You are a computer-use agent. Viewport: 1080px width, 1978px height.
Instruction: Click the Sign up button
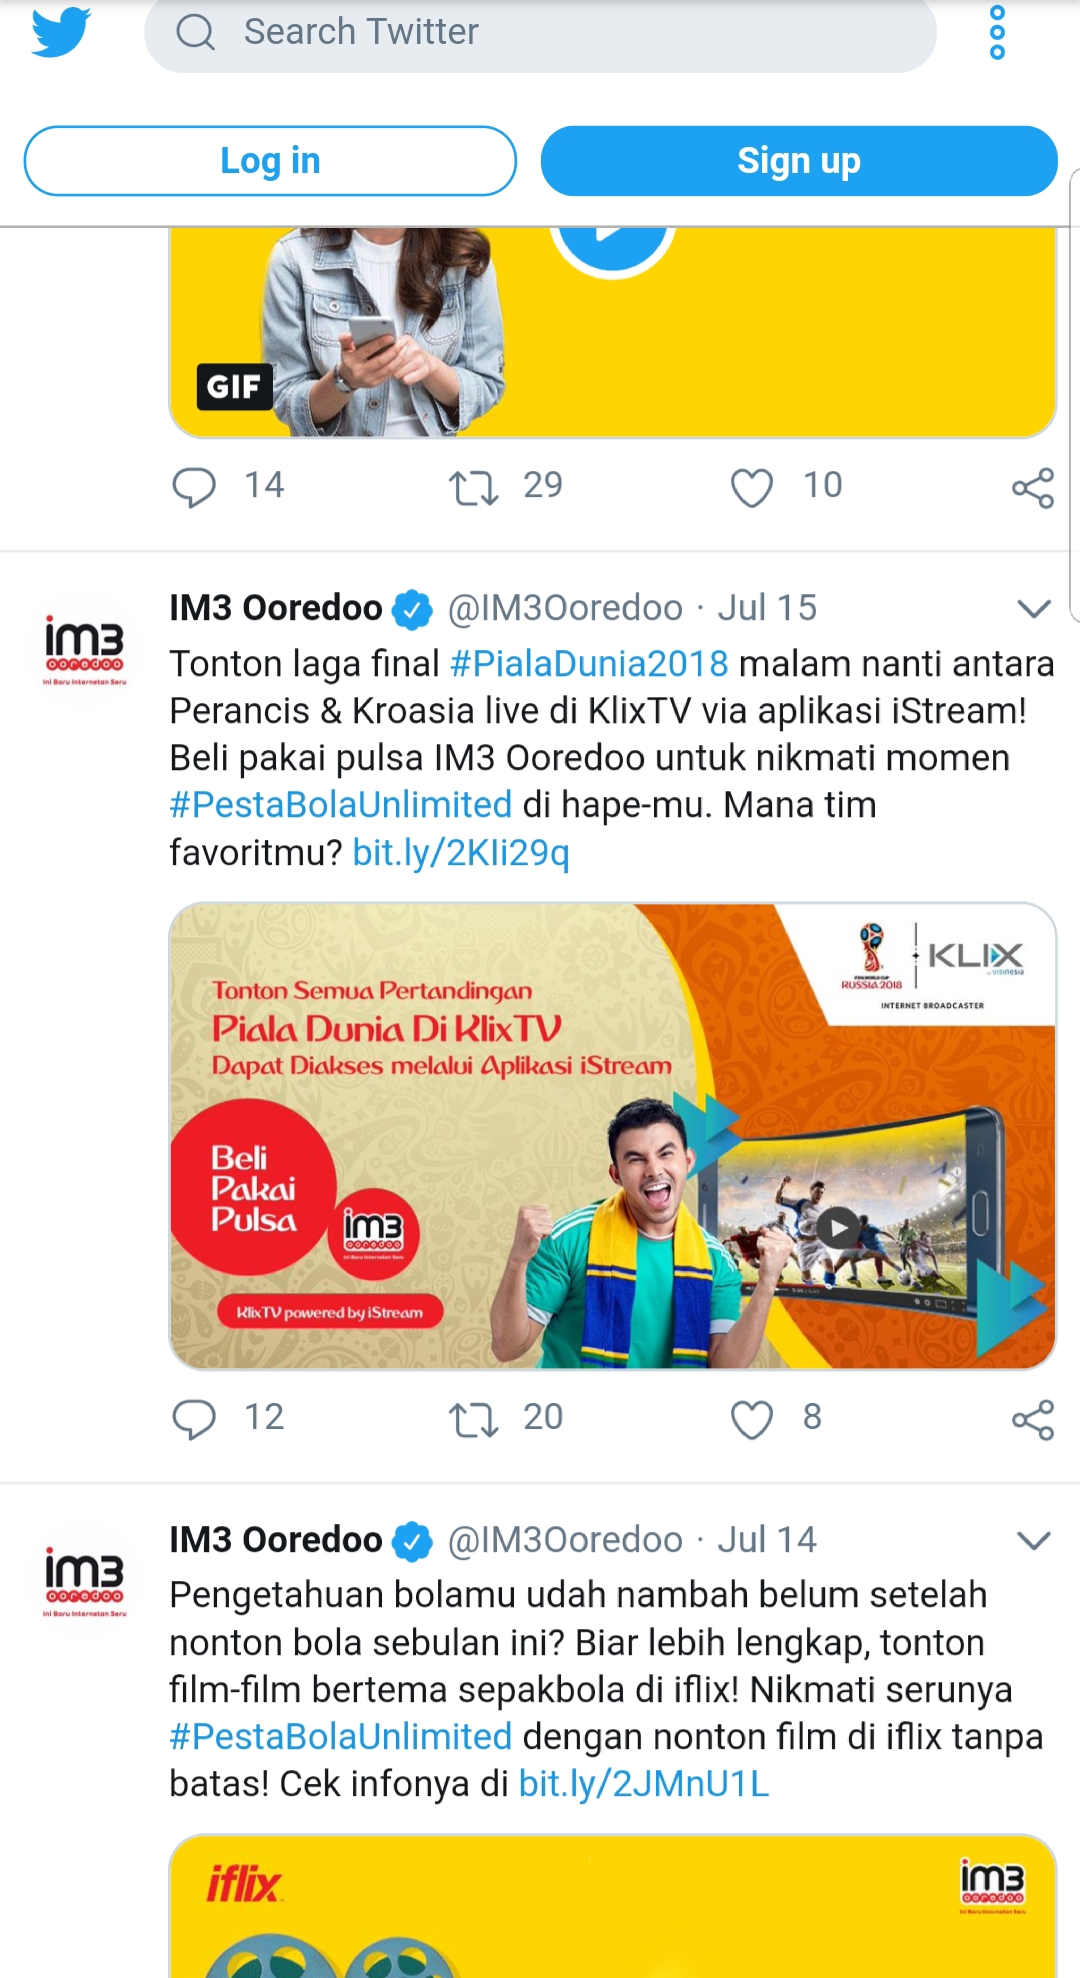799,161
